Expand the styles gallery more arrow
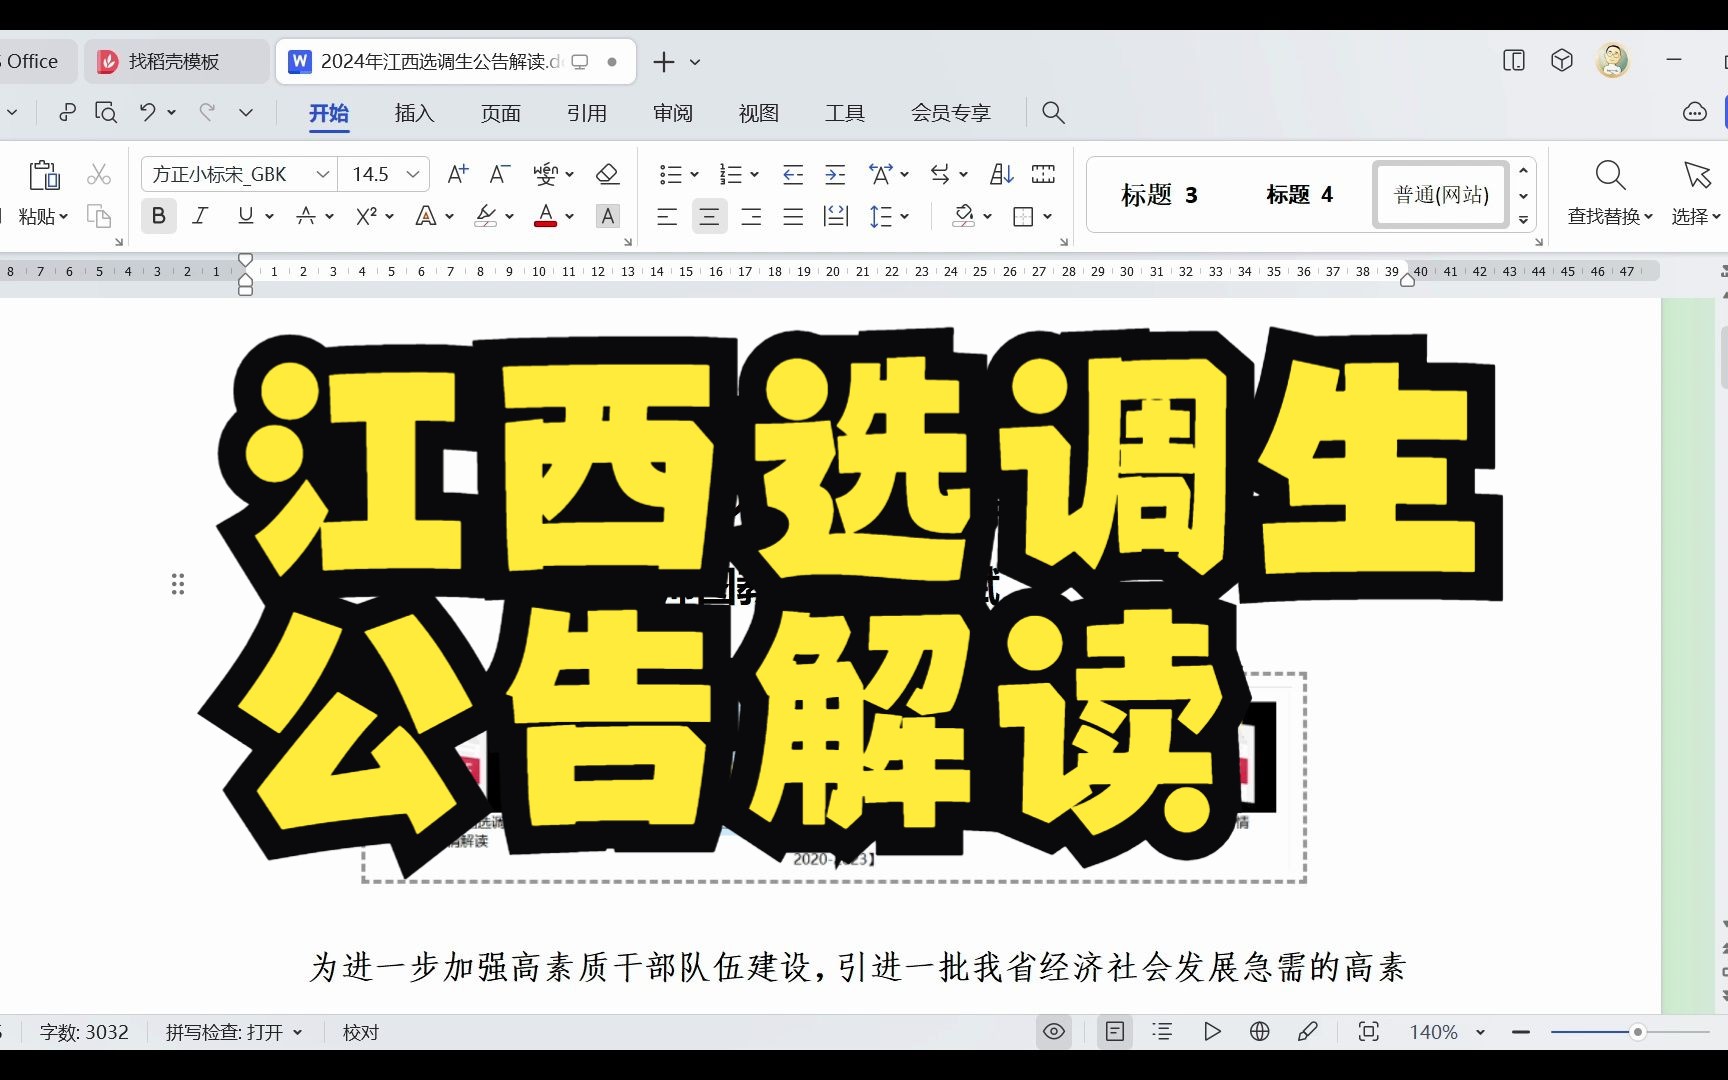Viewport: 1728px width, 1080px height. (1524, 220)
